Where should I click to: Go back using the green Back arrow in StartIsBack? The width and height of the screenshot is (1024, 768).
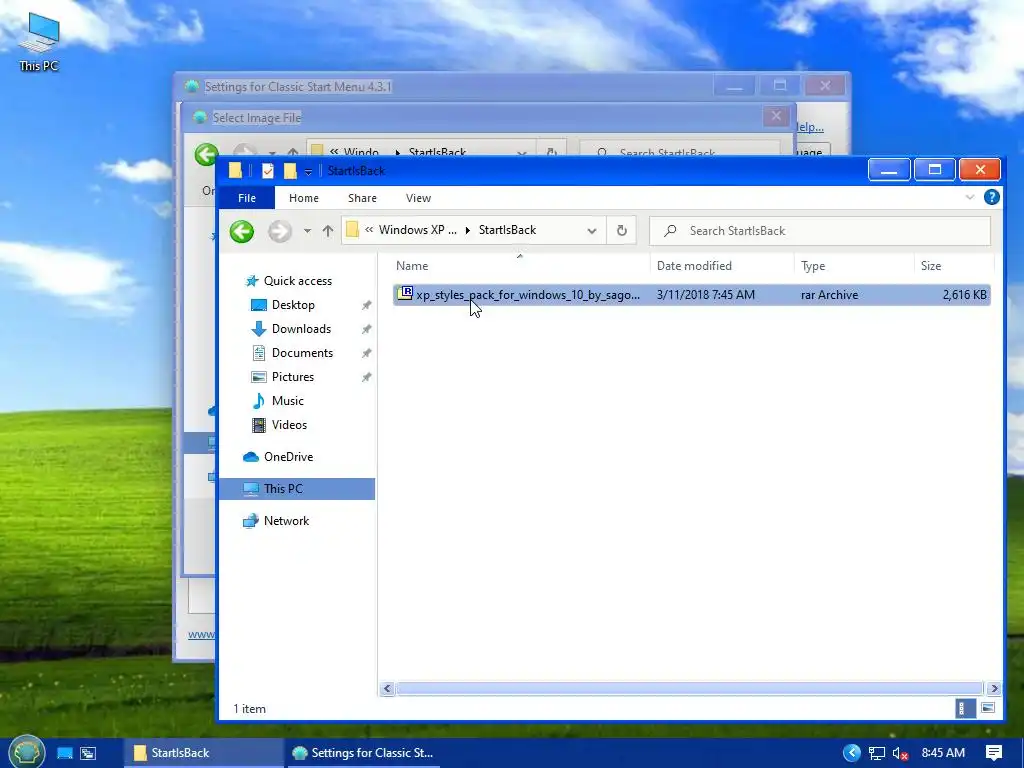click(242, 231)
